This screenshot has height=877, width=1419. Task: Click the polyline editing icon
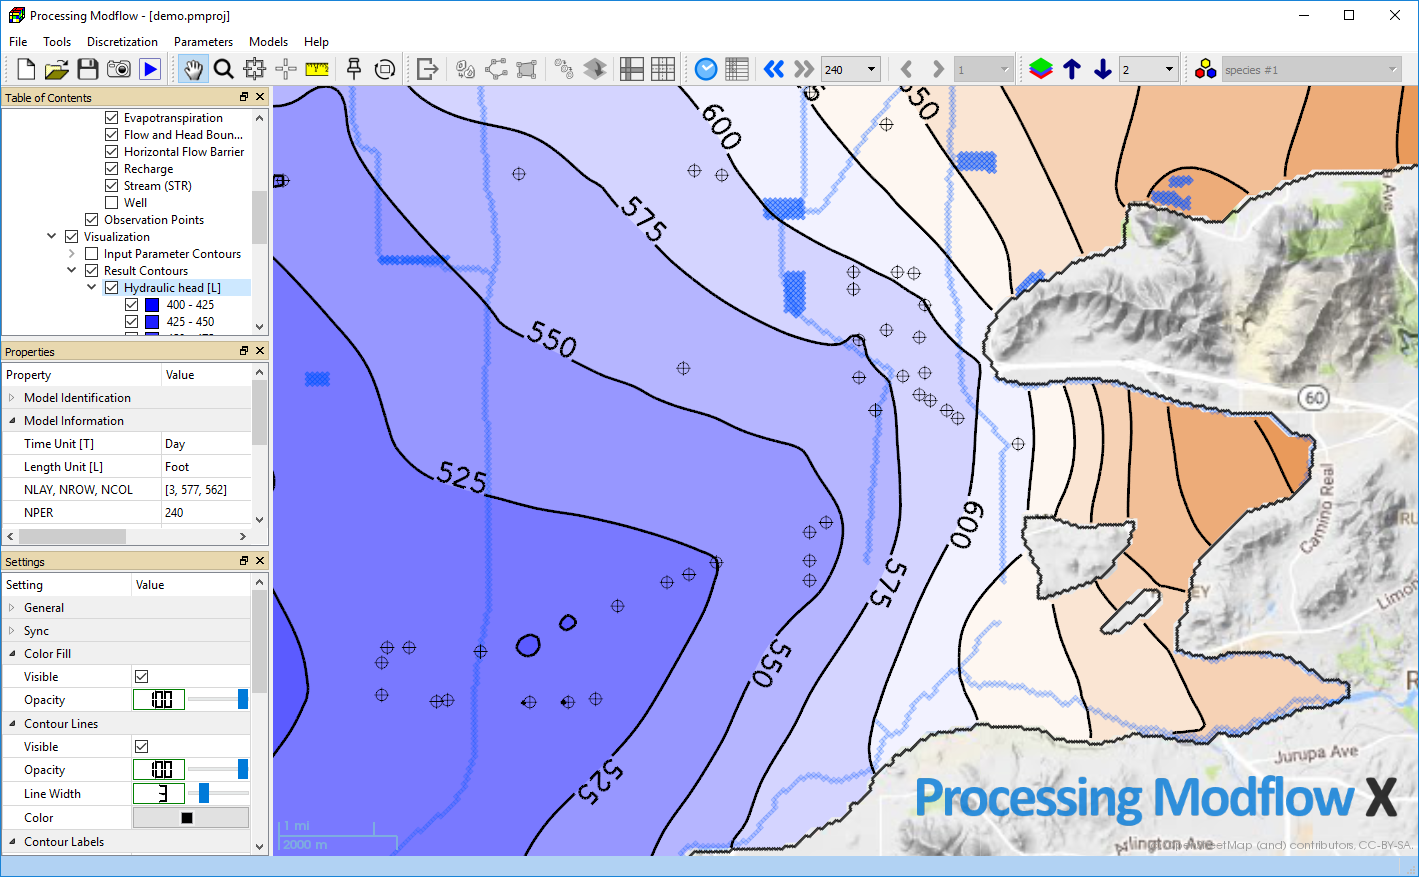(496, 69)
